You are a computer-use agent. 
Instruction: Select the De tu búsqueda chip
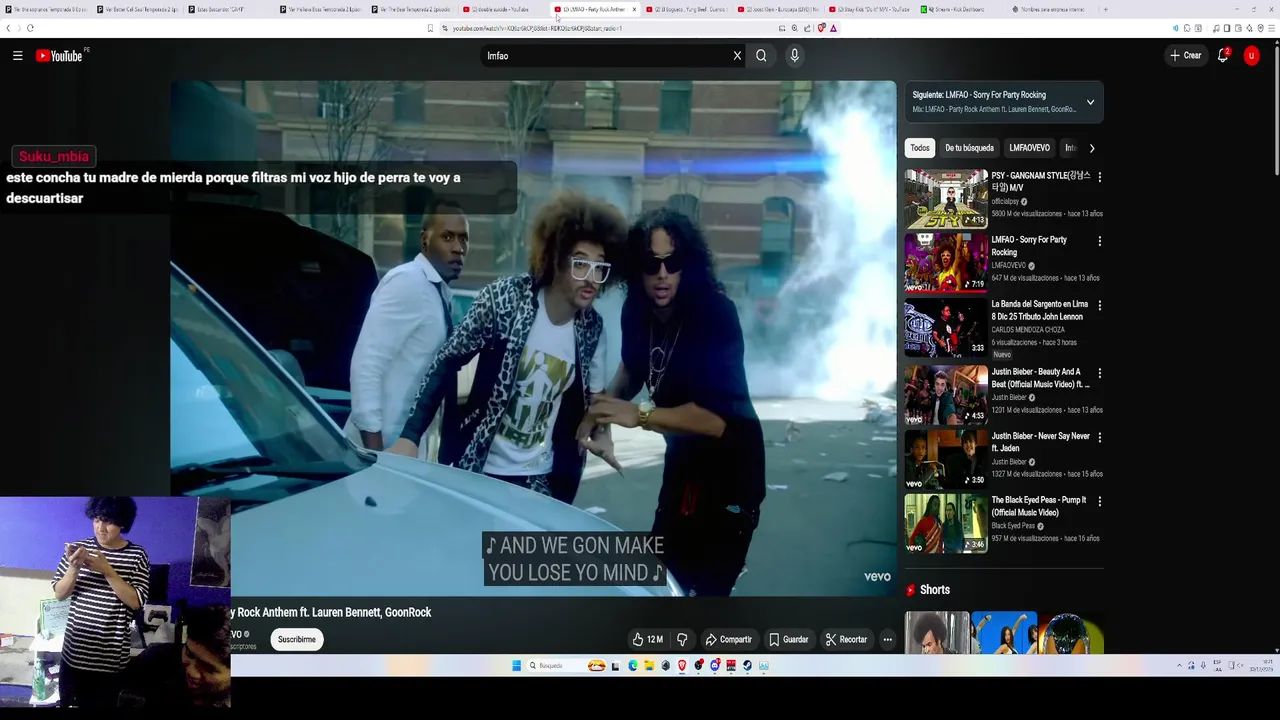click(969, 148)
